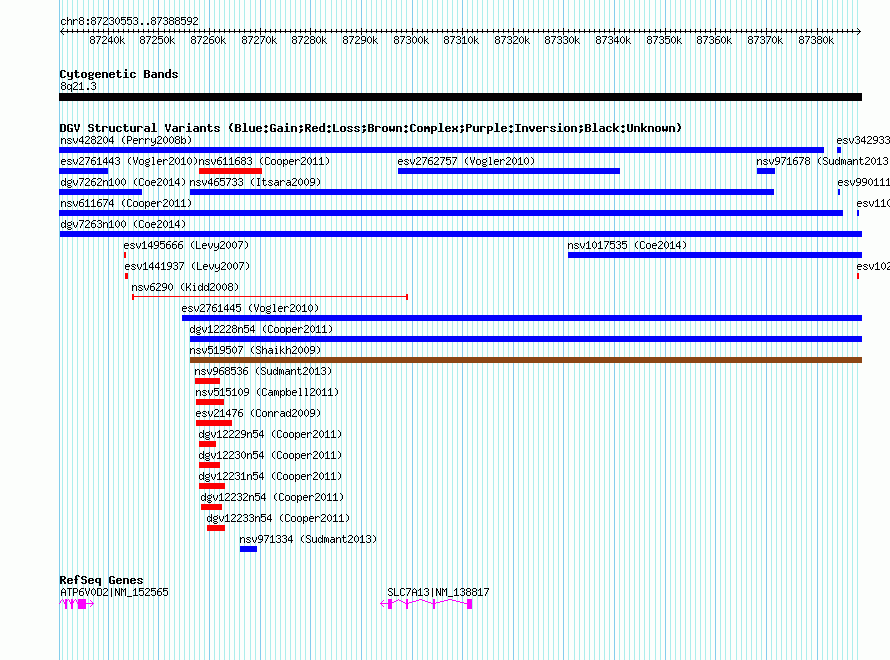Screen dimensions: 890x660
Task: Click the blue esv2762757 gain bar
Action: pos(509,171)
